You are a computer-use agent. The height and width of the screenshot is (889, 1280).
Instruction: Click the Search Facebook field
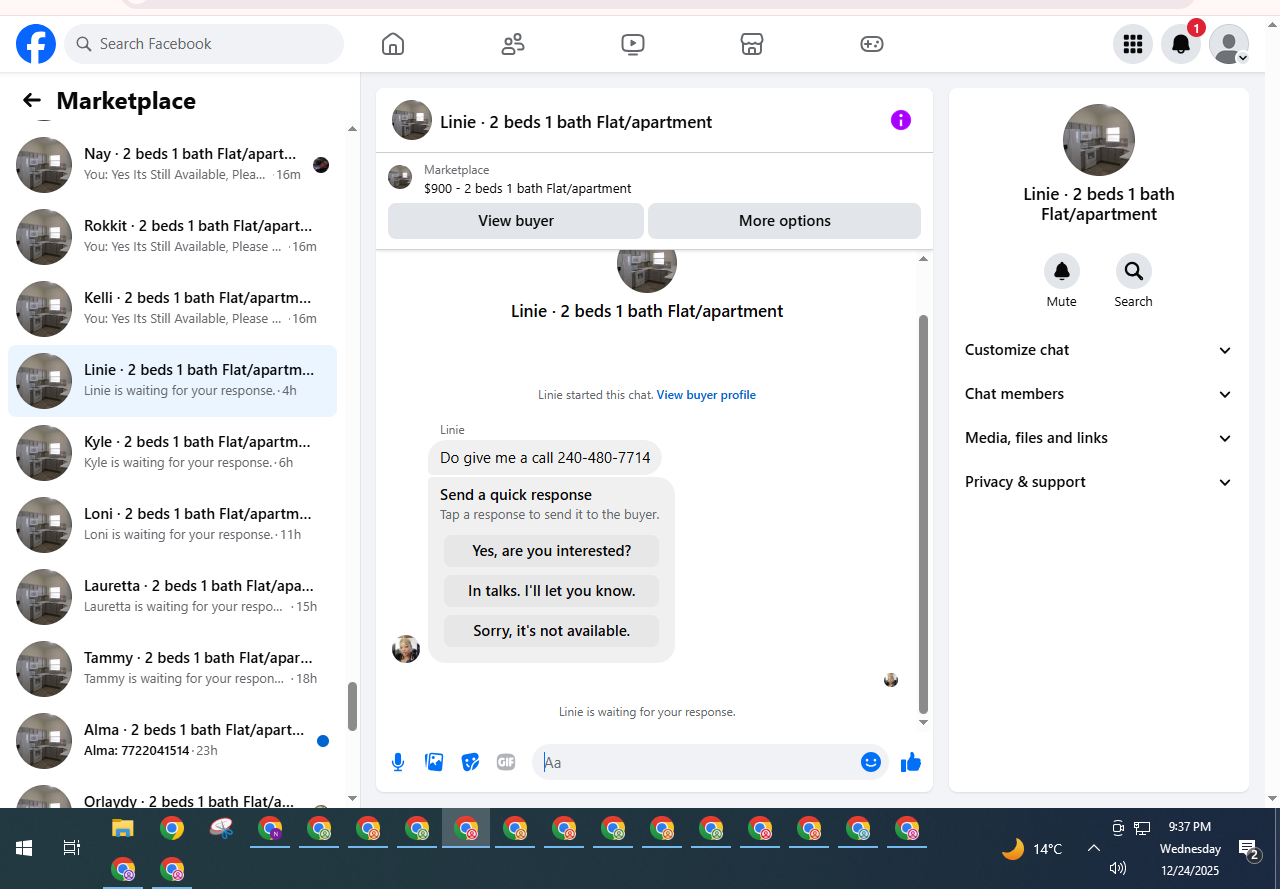click(204, 44)
